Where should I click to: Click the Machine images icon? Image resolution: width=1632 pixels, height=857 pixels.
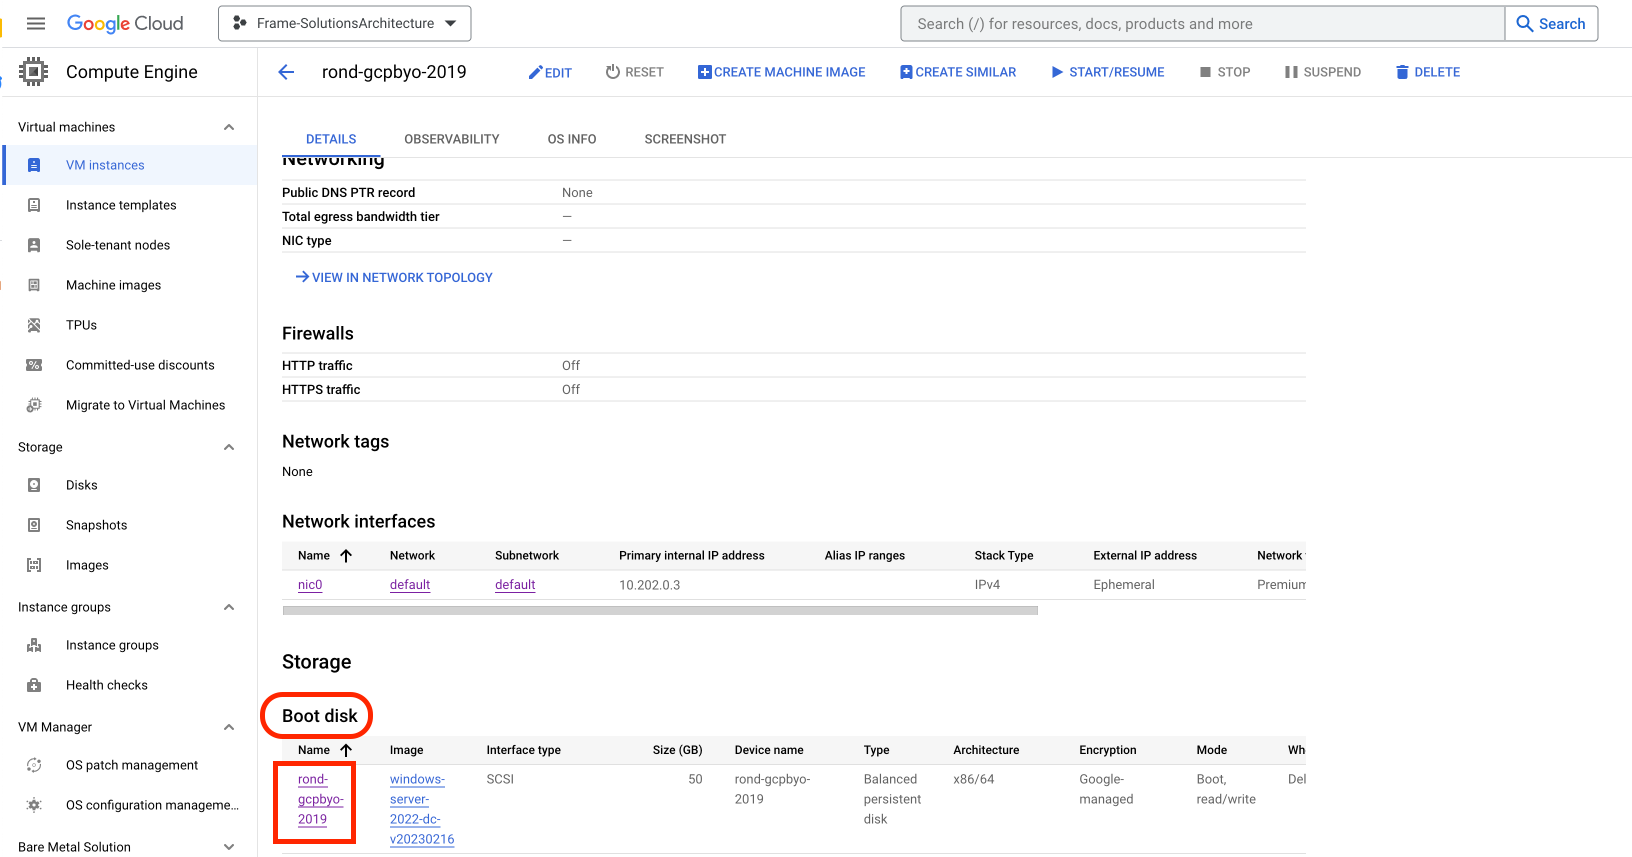click(x=34, y=285)
